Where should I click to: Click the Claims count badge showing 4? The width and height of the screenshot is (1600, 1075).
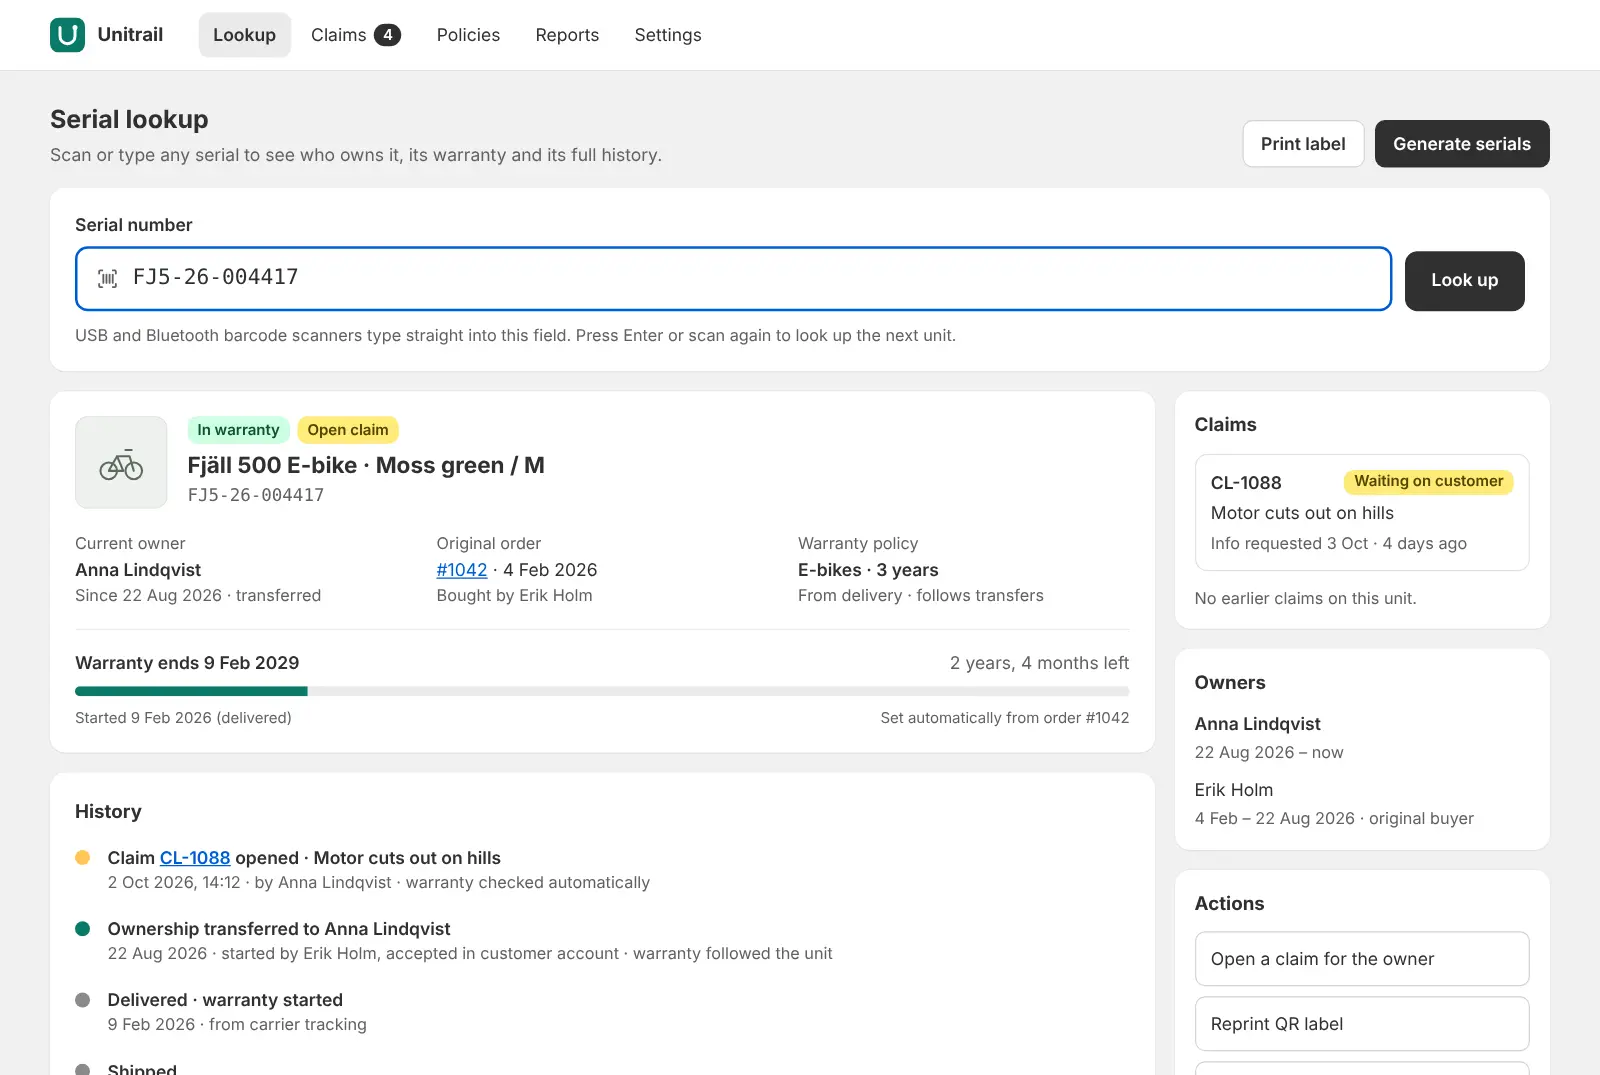click(387, 35)
